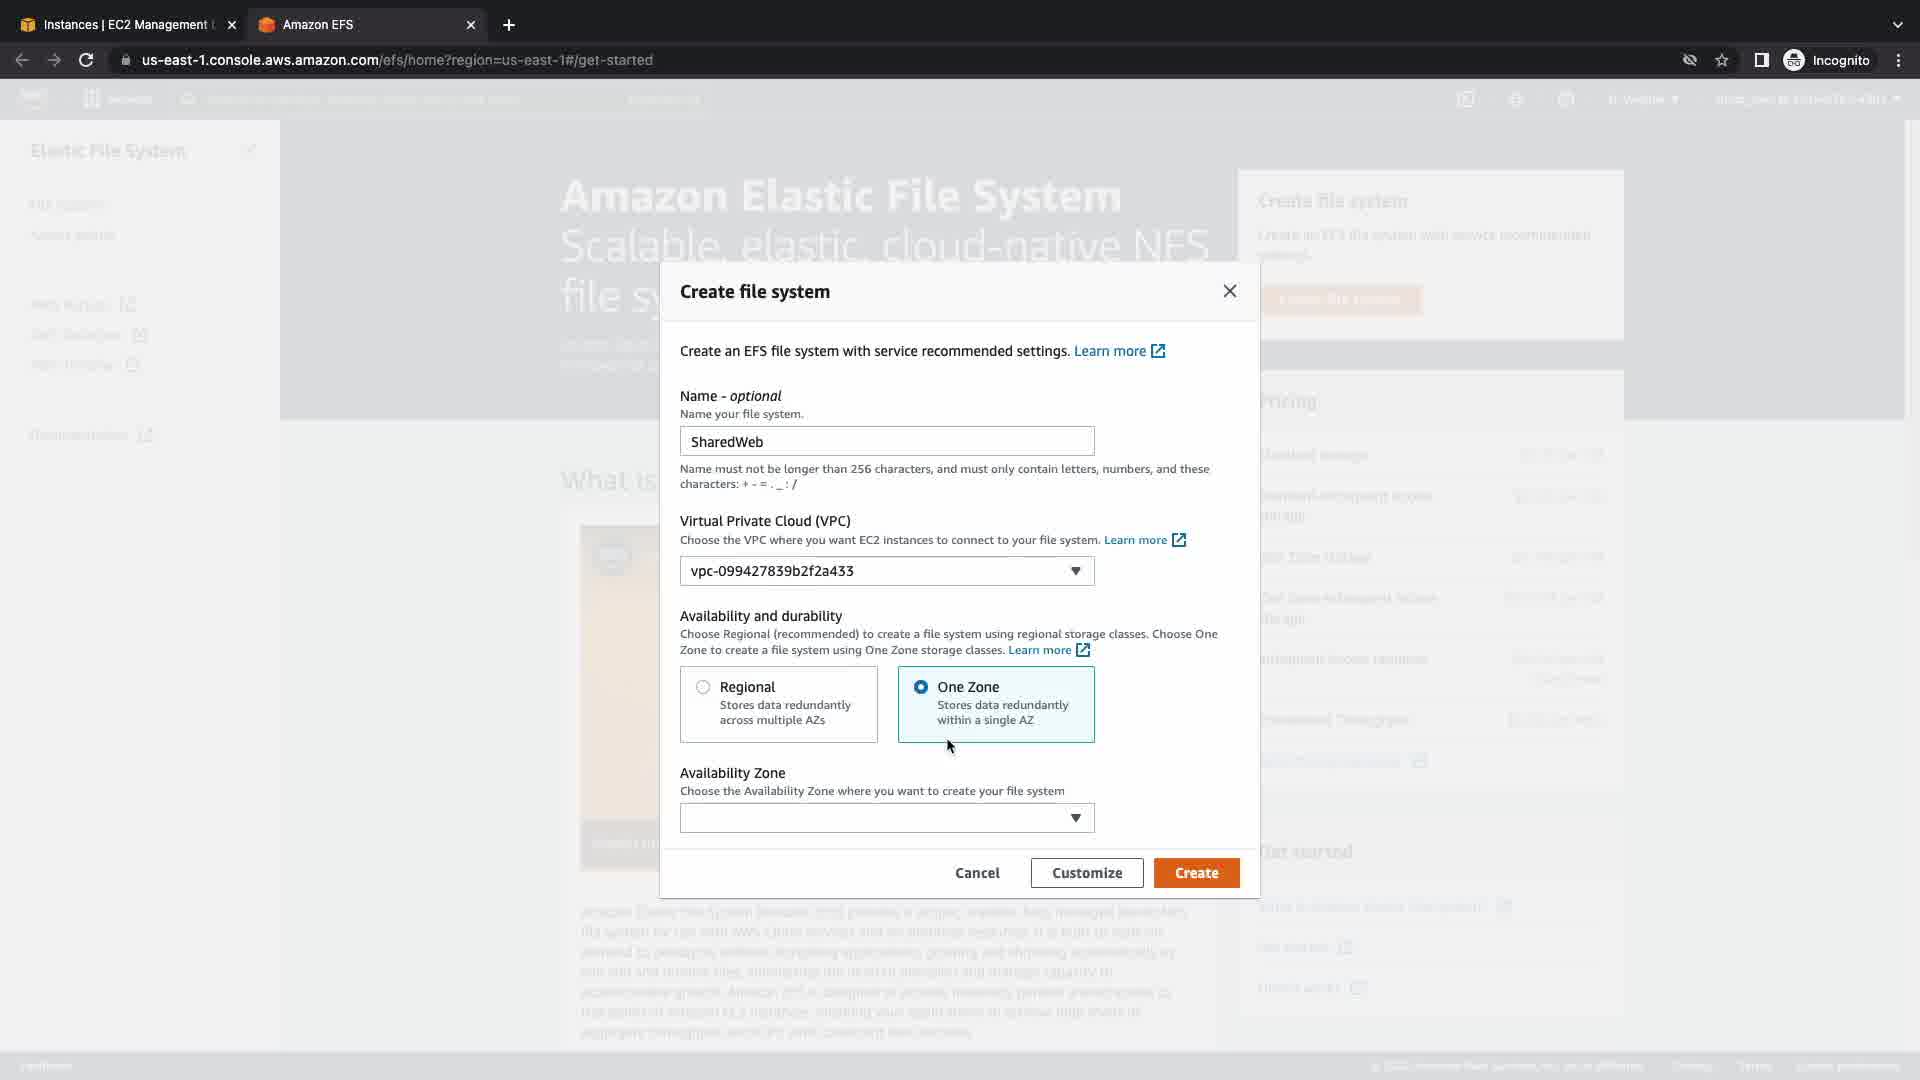Close the Create file system dialog

coord(1229,291)
